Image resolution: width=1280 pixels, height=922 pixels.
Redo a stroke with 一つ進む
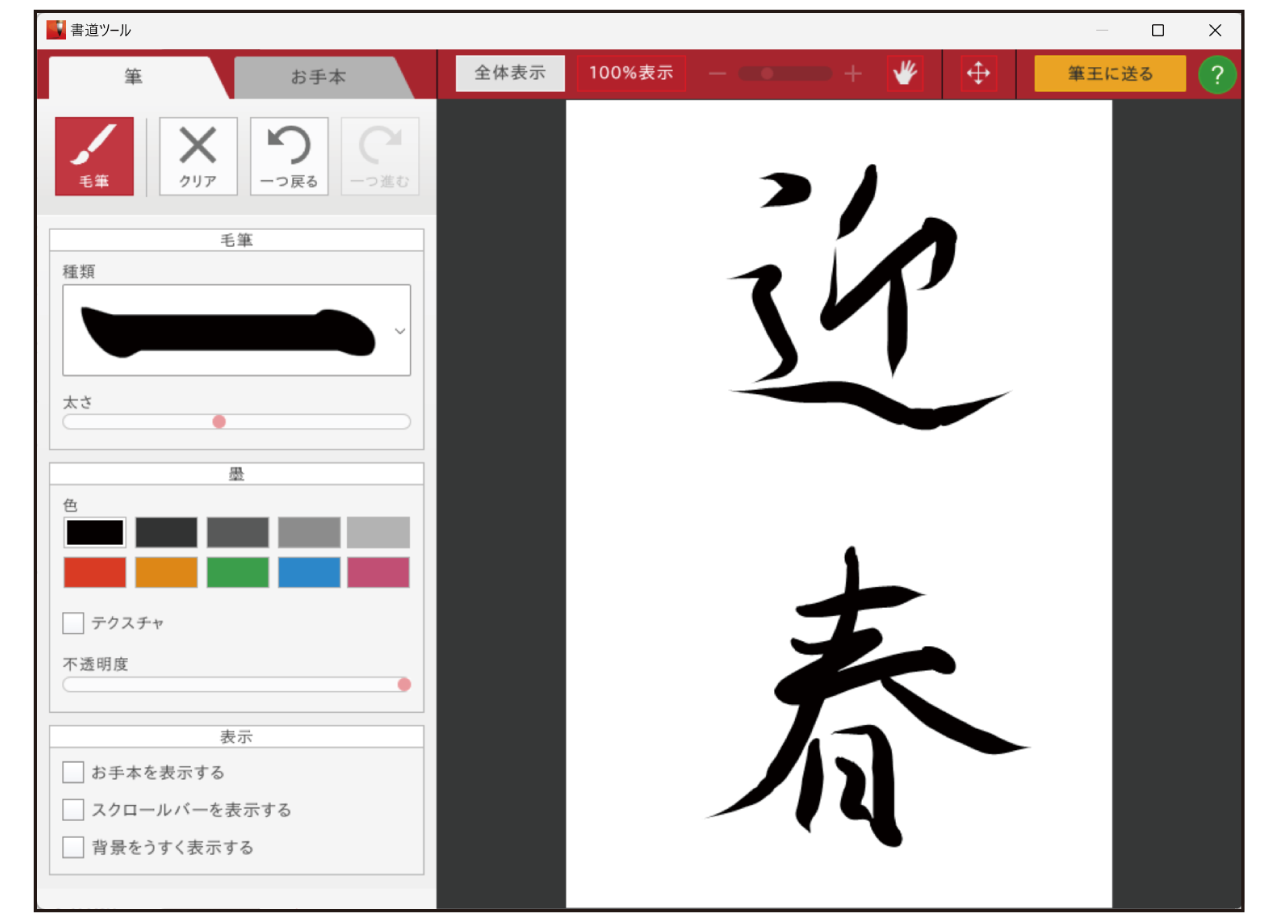click(x=380, y=156)
